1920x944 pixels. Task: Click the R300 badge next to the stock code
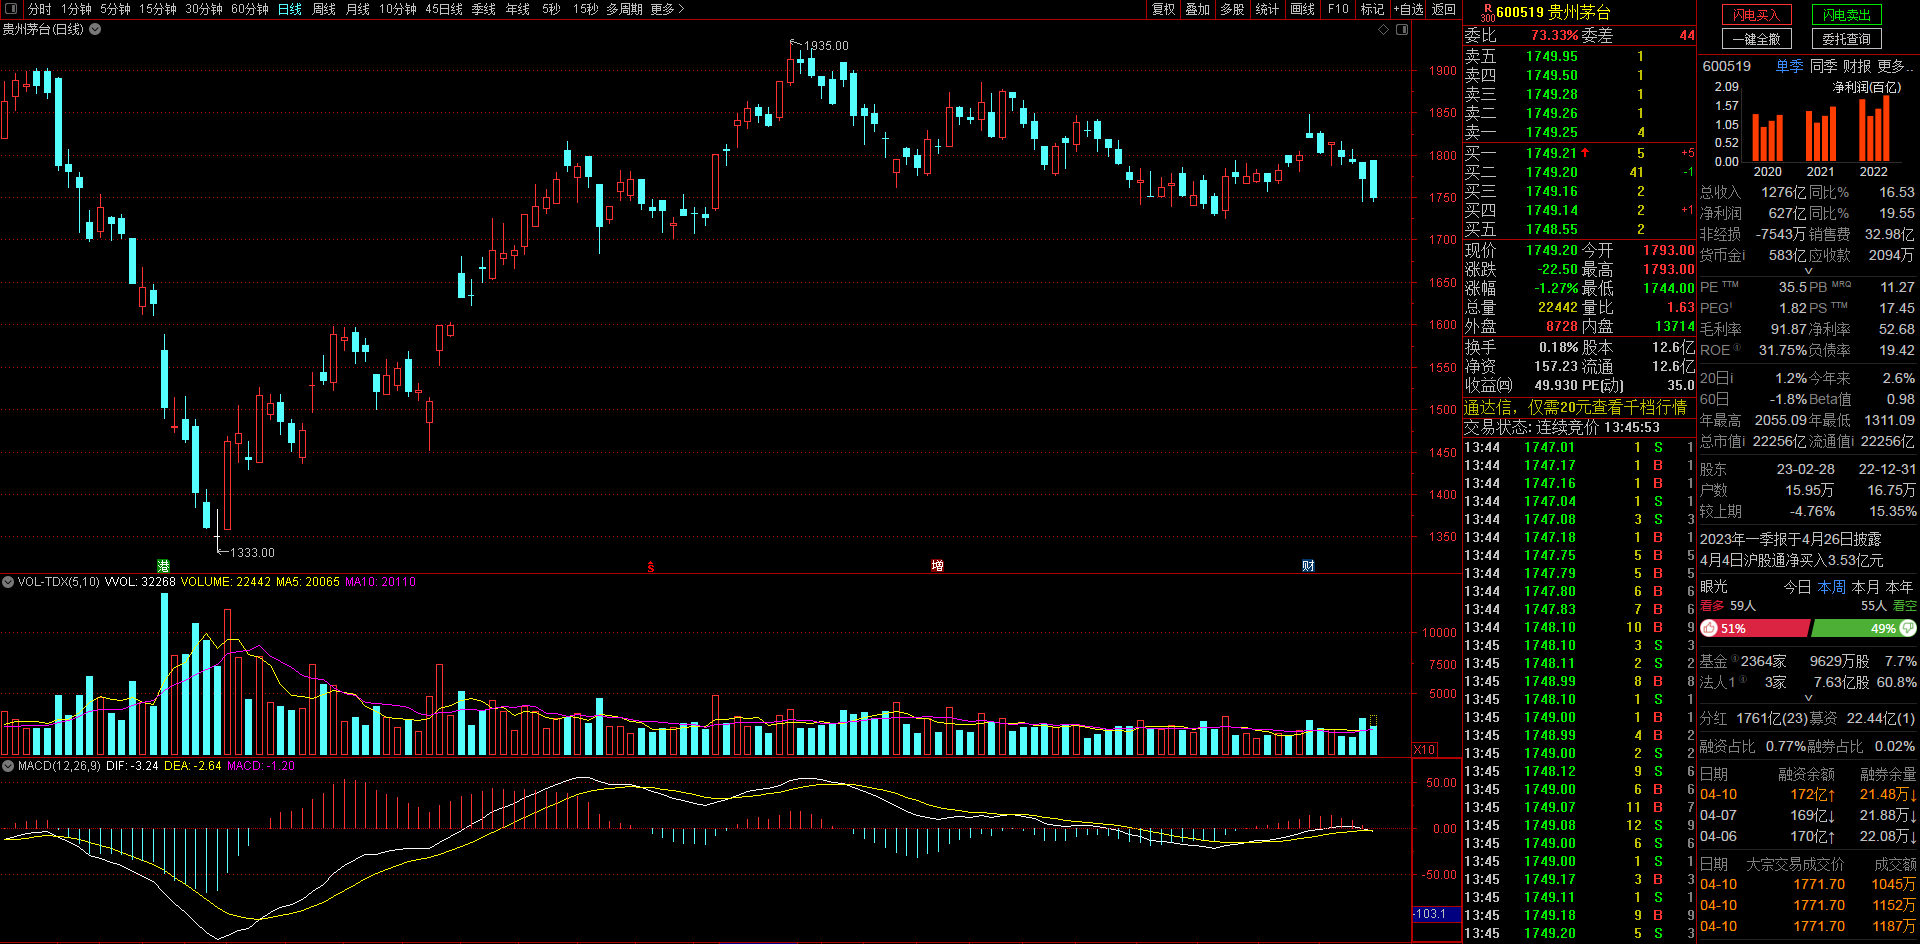click(x=1487, y=12)
